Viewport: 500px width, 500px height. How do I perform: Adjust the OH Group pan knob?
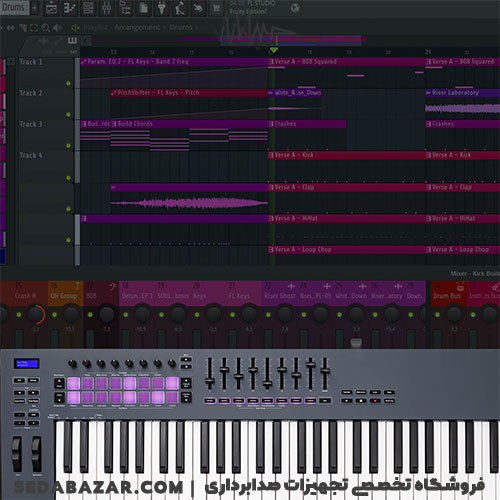pos(71,314)
